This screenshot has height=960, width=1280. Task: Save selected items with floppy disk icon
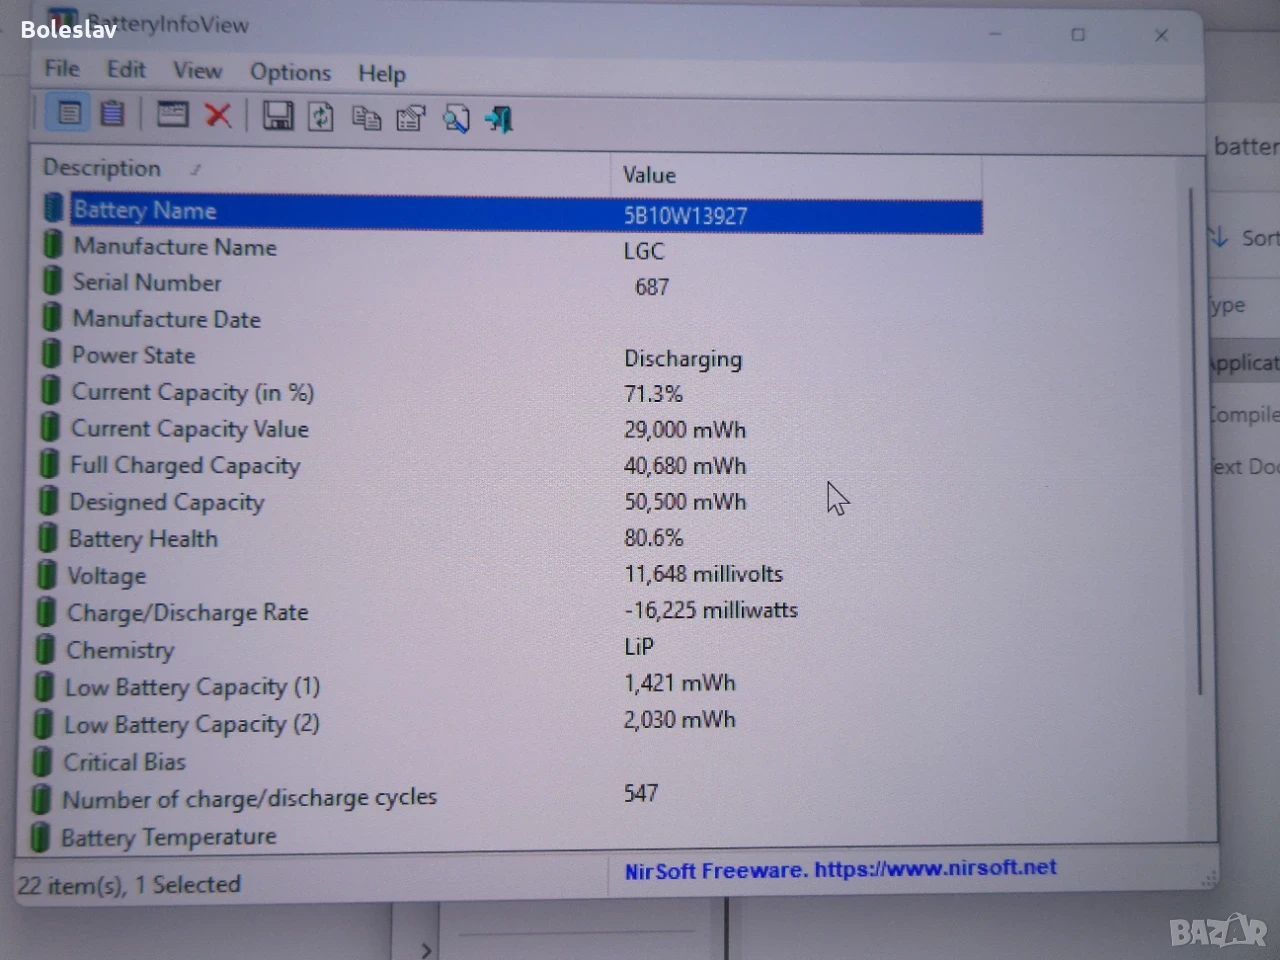277,116
